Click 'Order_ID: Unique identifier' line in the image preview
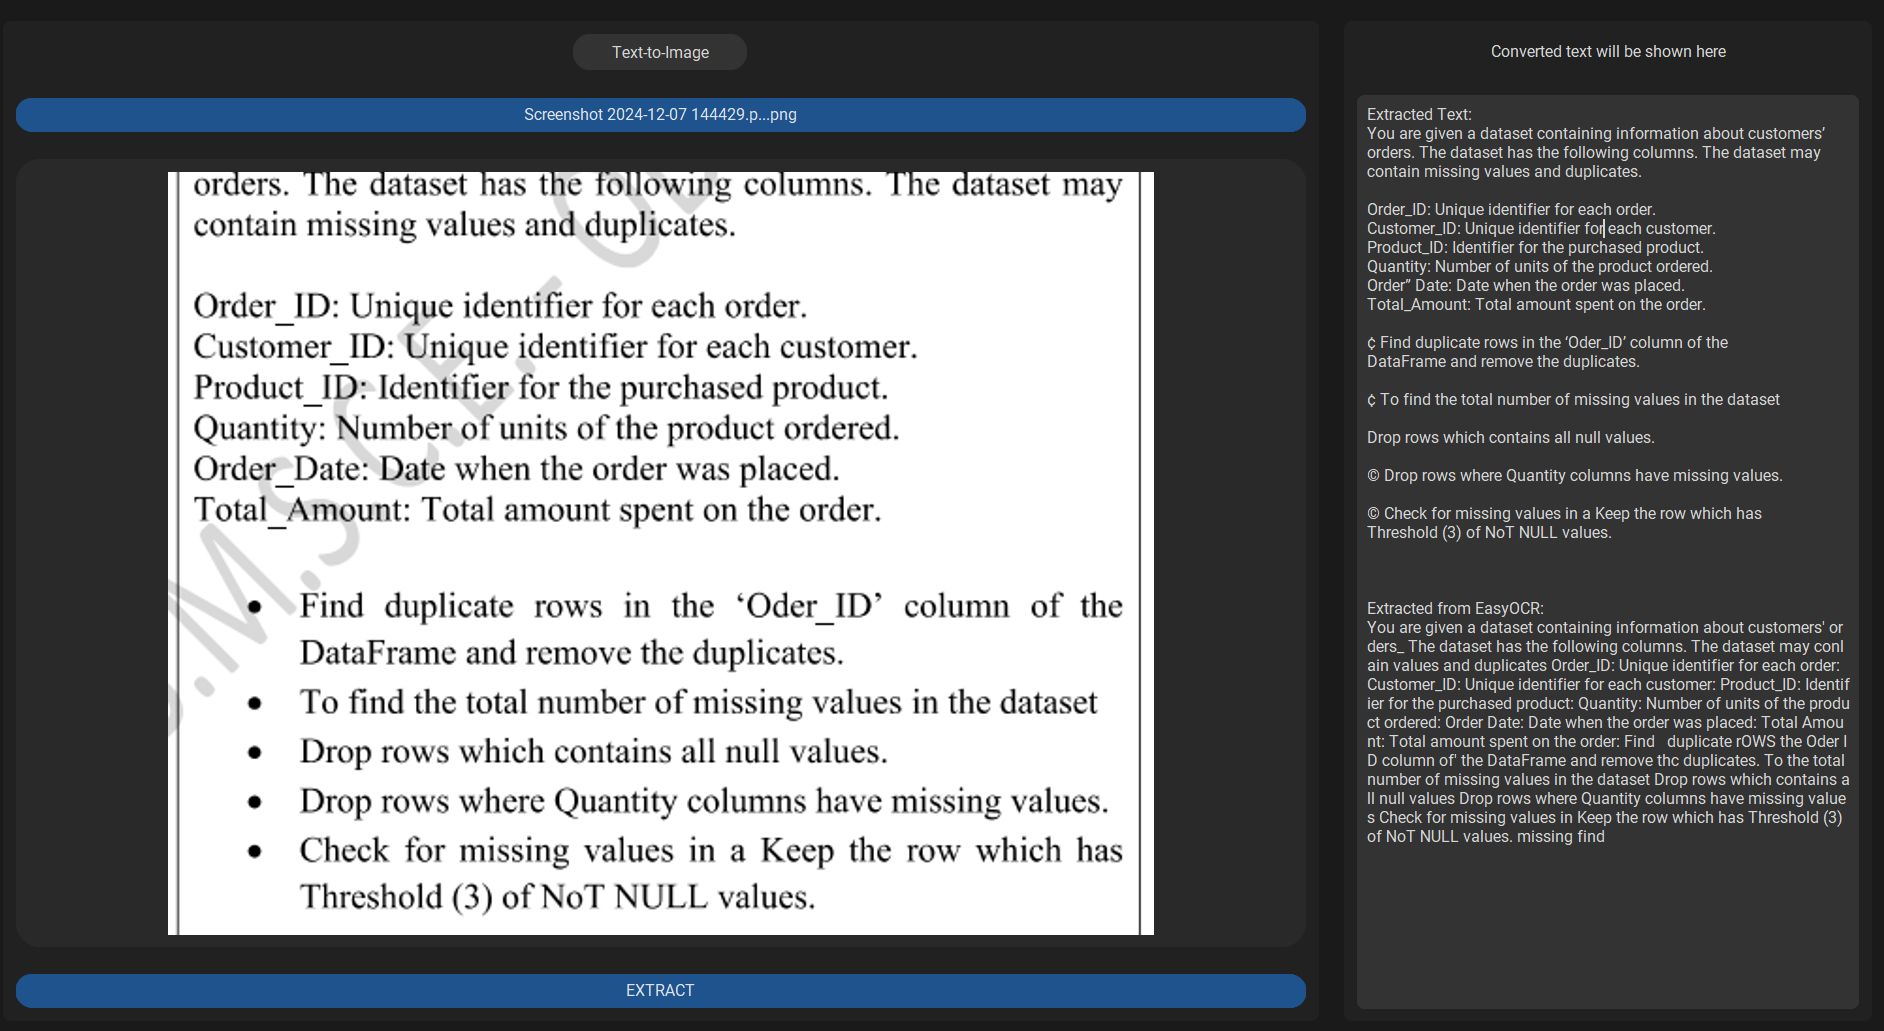 coord(499,306)
